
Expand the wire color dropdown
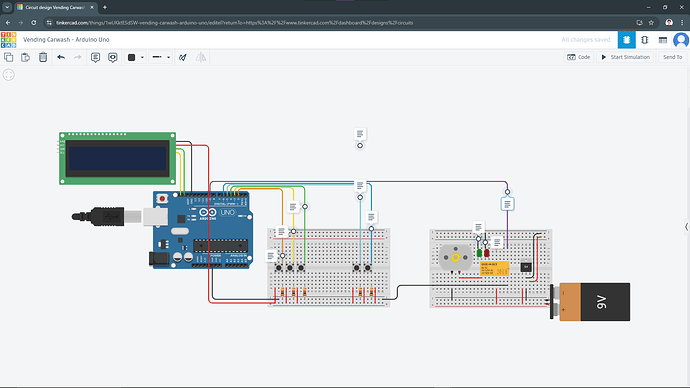(x=142, y=57)
